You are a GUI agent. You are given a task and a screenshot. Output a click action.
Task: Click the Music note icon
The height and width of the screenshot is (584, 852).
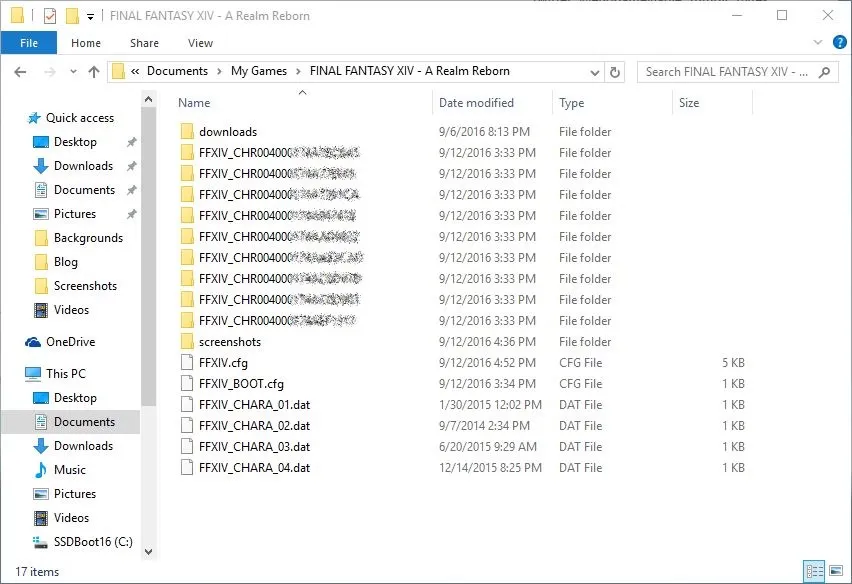[x=41, y=470]
